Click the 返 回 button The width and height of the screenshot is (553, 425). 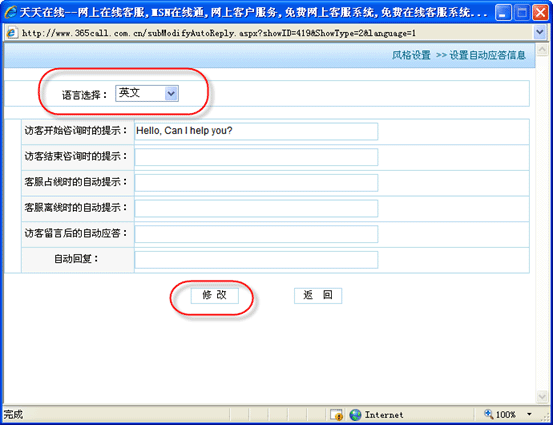point(318,295)
